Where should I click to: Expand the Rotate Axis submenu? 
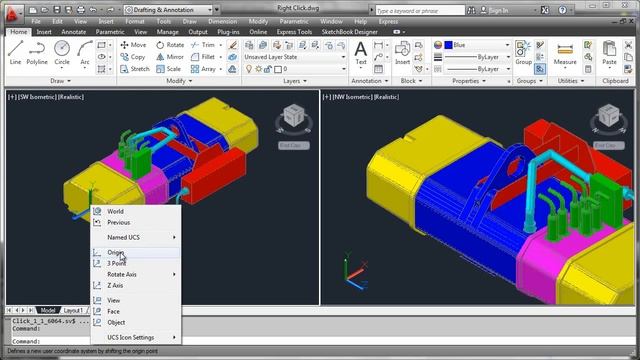click(136, 274)
